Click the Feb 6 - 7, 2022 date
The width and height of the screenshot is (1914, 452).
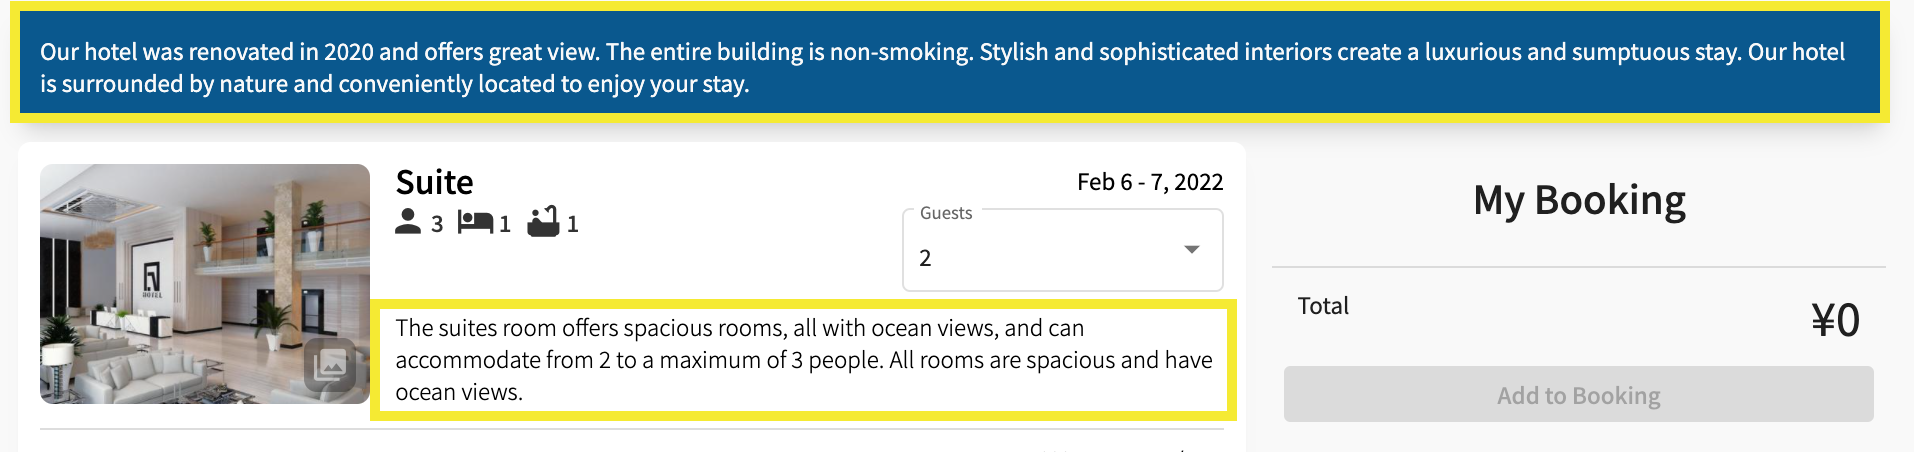point(1150,182)
